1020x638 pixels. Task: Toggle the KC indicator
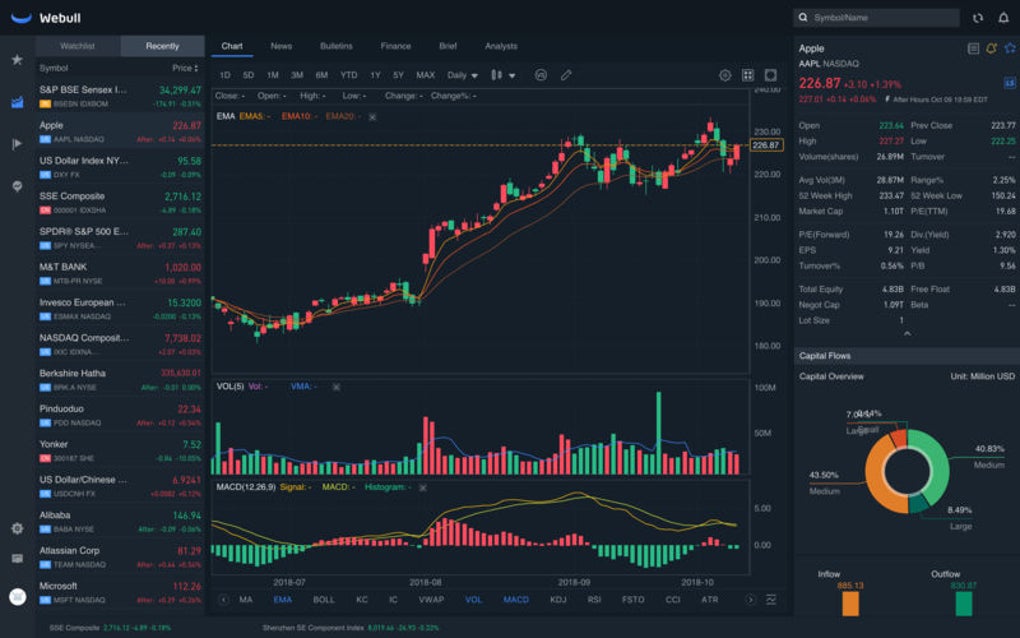(x=362, y=600)
